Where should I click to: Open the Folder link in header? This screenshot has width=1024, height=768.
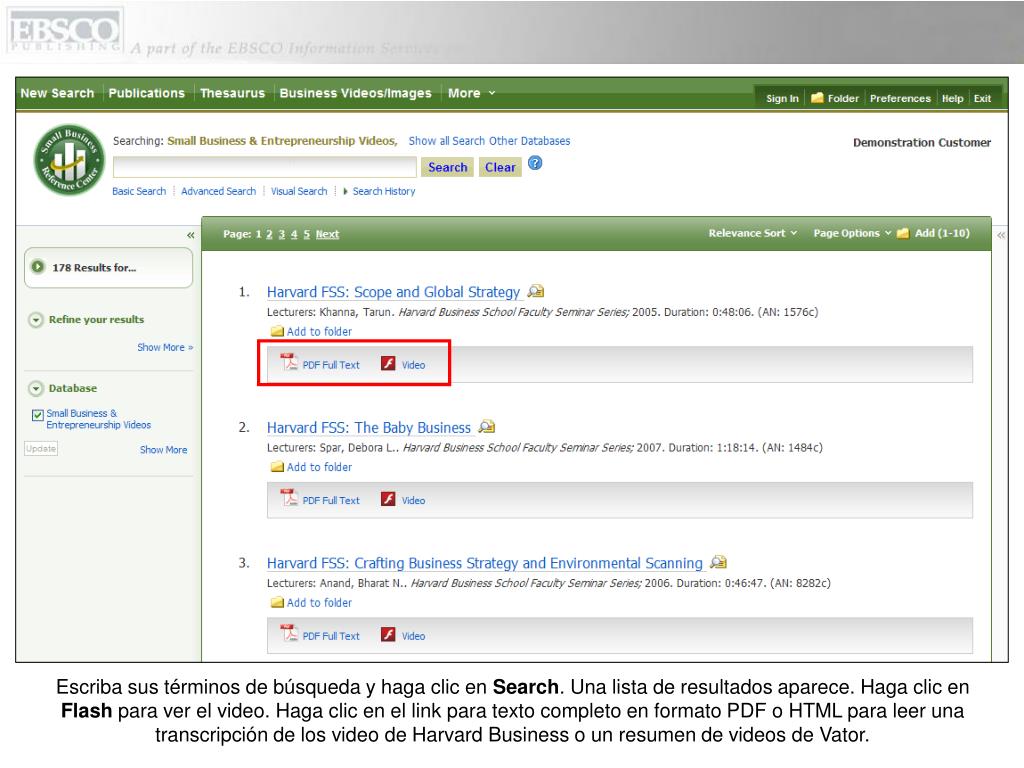(x=843, y=99)
